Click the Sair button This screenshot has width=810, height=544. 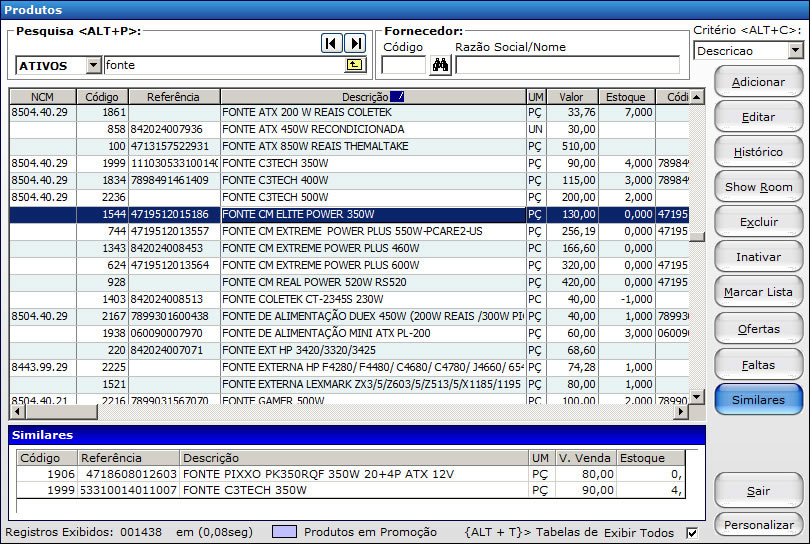coord(758,491)
